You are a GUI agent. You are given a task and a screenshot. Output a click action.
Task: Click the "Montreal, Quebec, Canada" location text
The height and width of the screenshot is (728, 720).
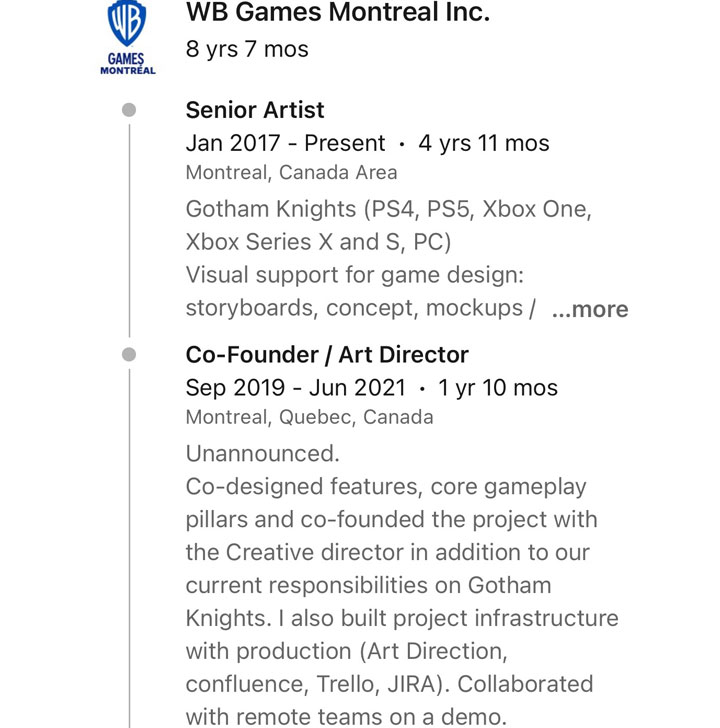(309, 417)
